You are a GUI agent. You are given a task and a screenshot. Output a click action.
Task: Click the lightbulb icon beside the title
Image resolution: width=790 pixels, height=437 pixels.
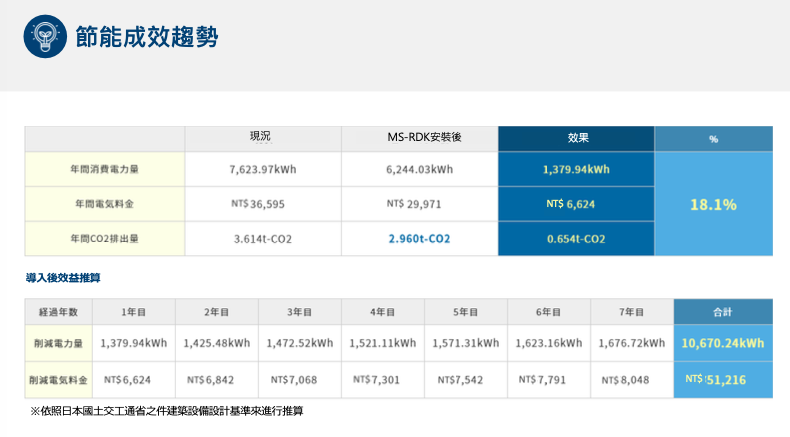coord(44,37)
